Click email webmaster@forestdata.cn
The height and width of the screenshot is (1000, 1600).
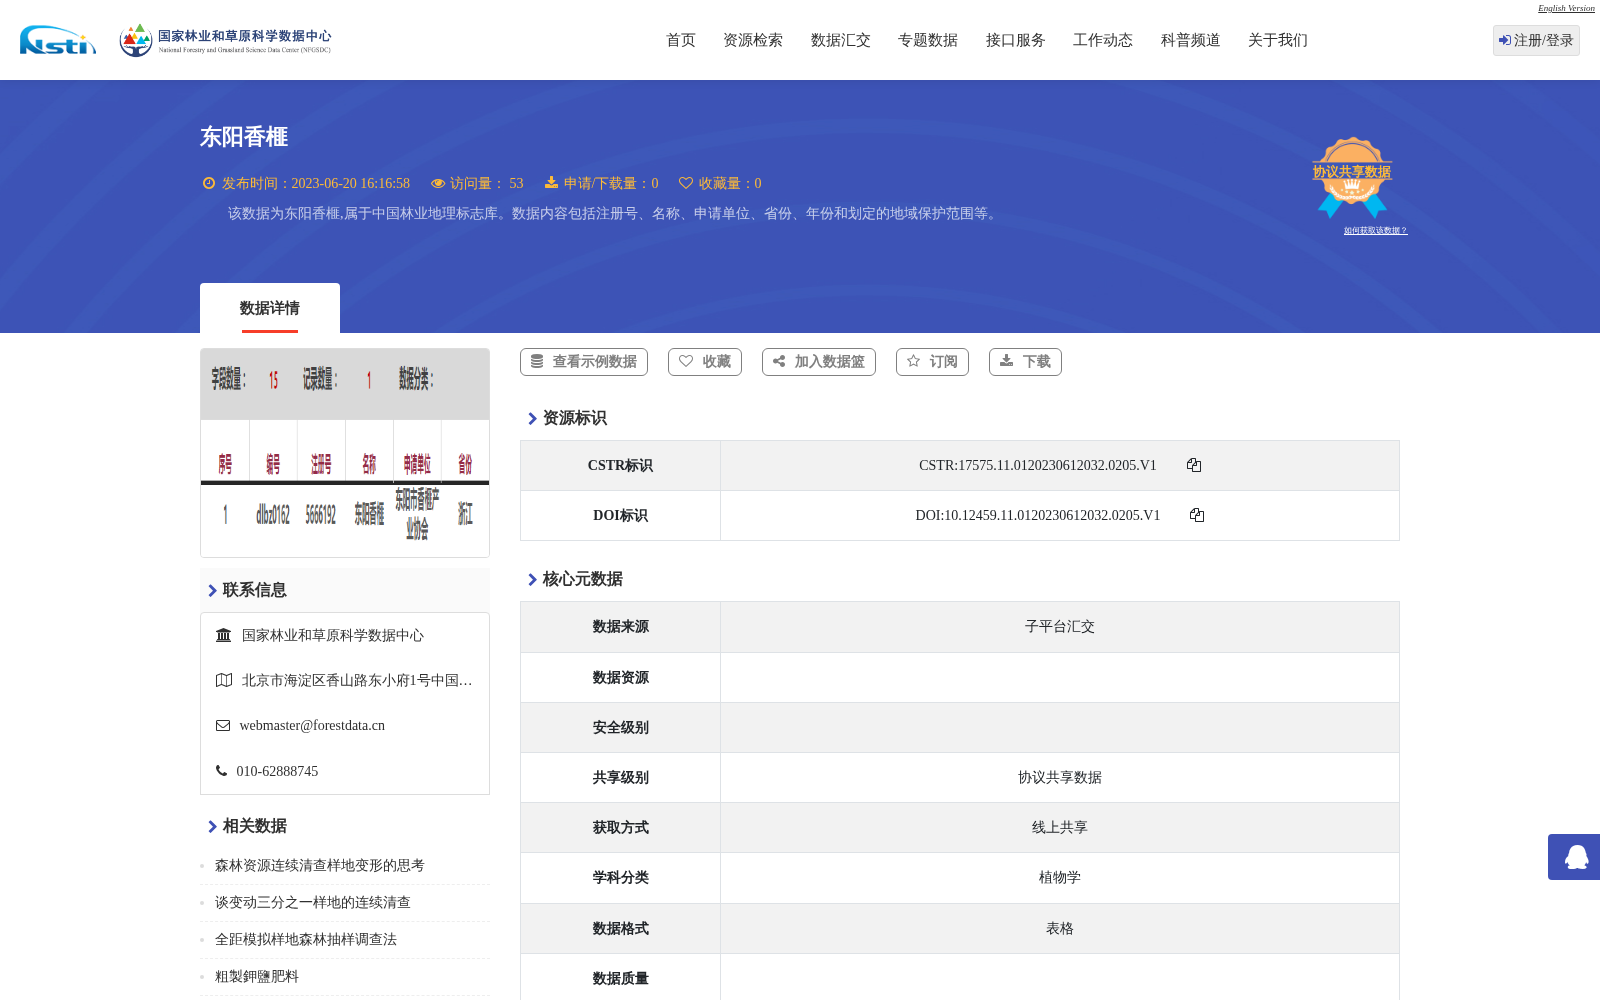point(312,726)
